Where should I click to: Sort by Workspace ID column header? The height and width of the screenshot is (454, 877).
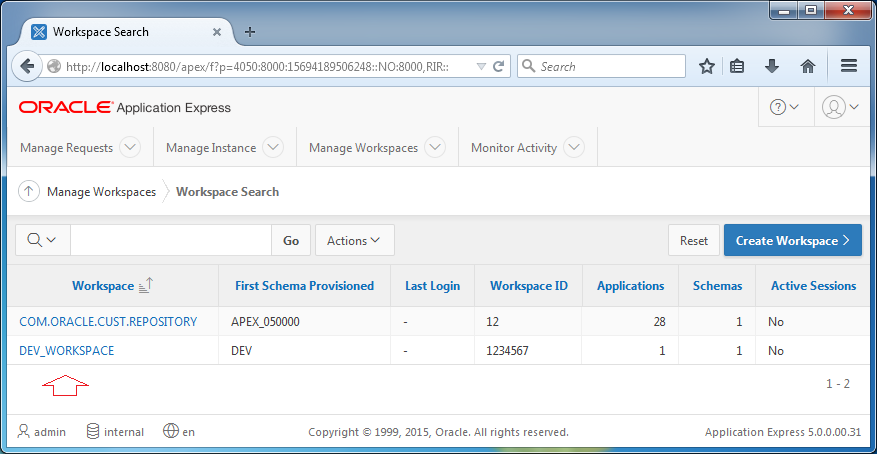[529, 286]
